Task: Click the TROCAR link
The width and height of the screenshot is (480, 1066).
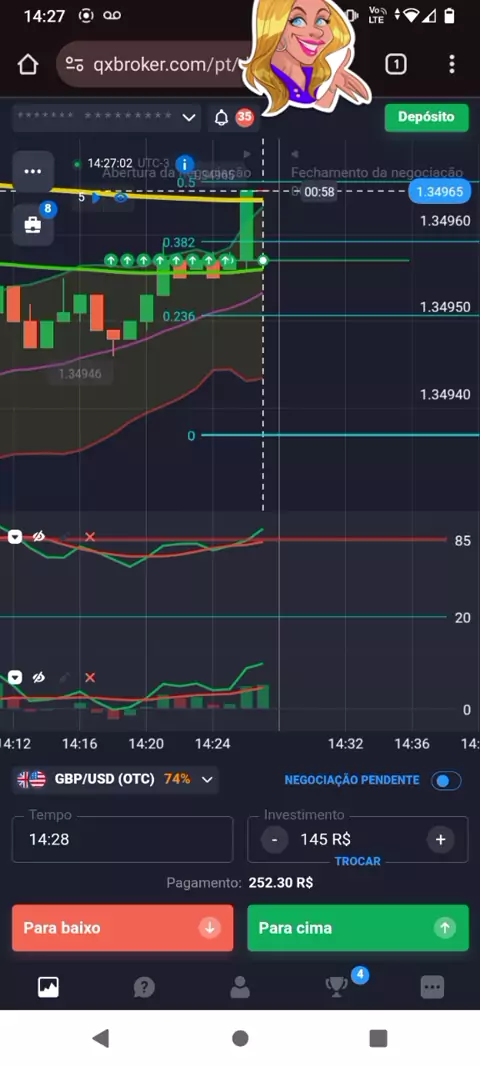Action: (x=358, y=861)
